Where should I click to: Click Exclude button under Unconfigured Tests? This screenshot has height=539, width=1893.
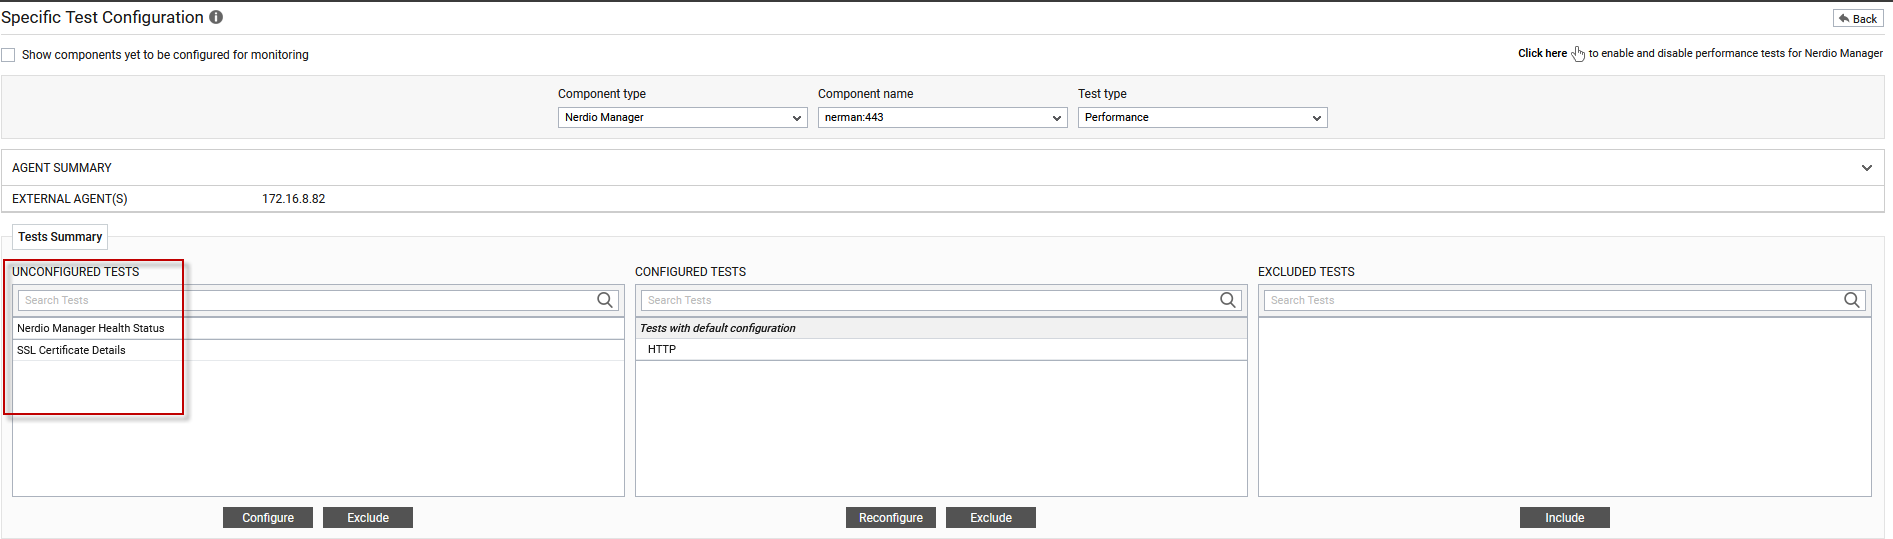(x=368, y=517)
